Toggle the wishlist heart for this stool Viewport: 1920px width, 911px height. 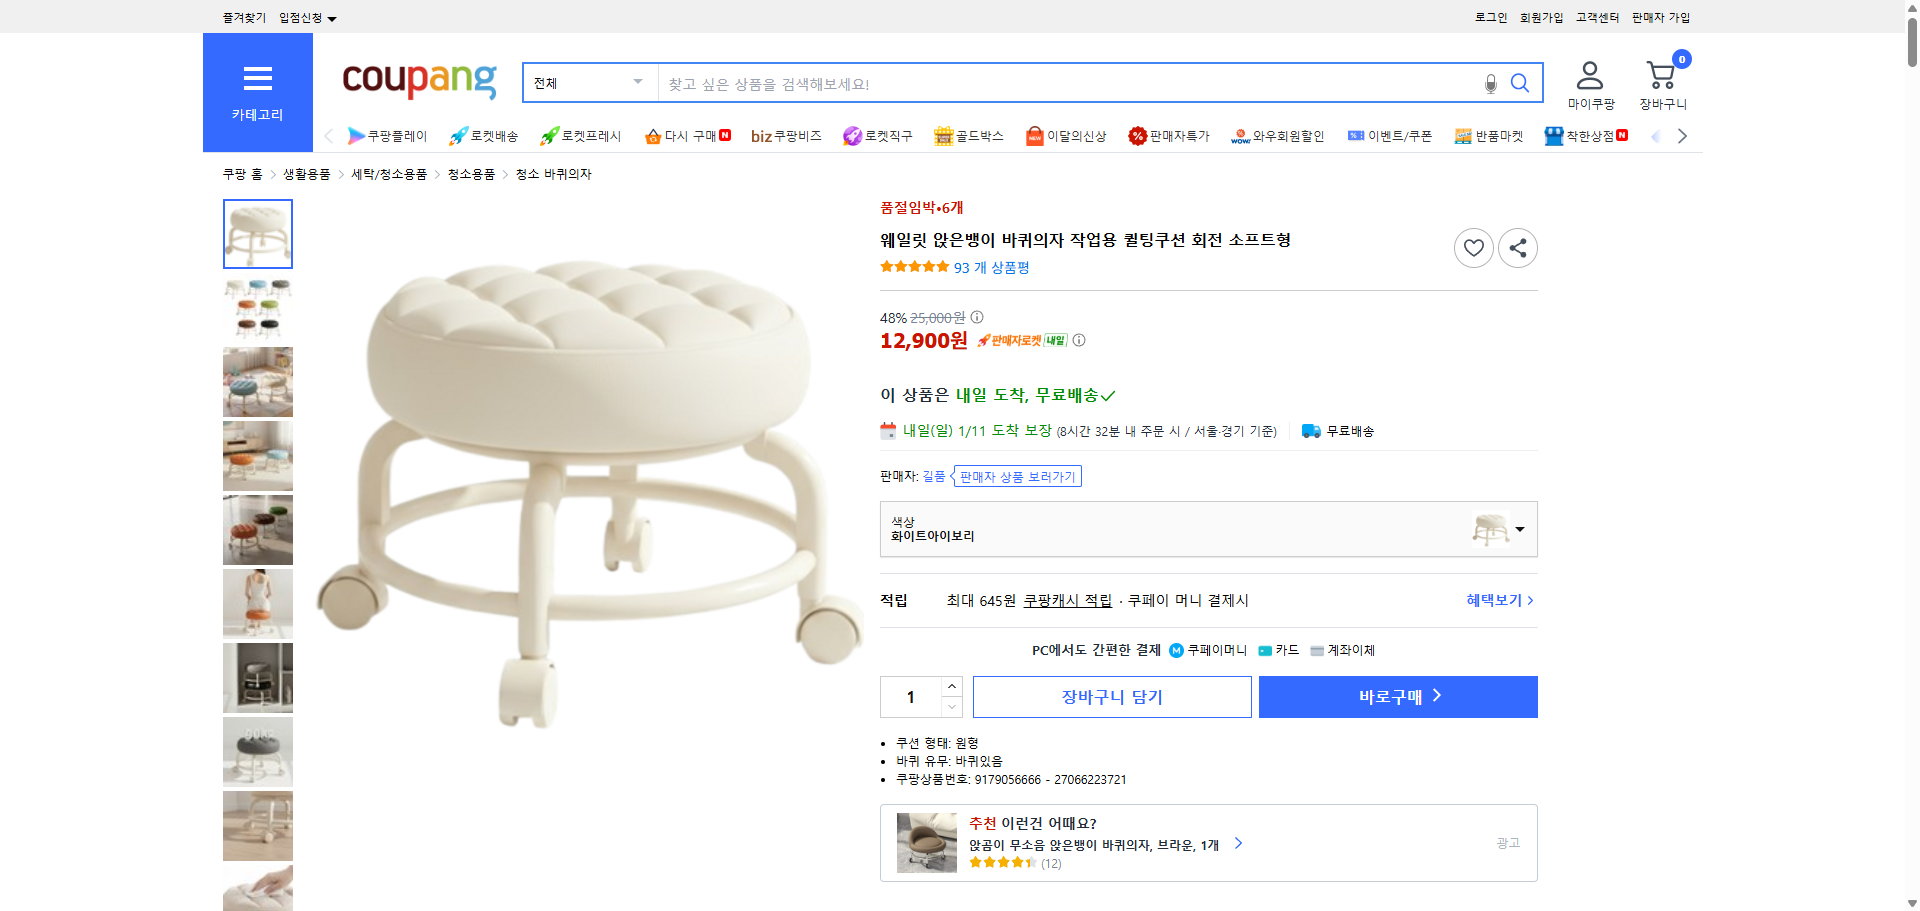point(1473,247)
